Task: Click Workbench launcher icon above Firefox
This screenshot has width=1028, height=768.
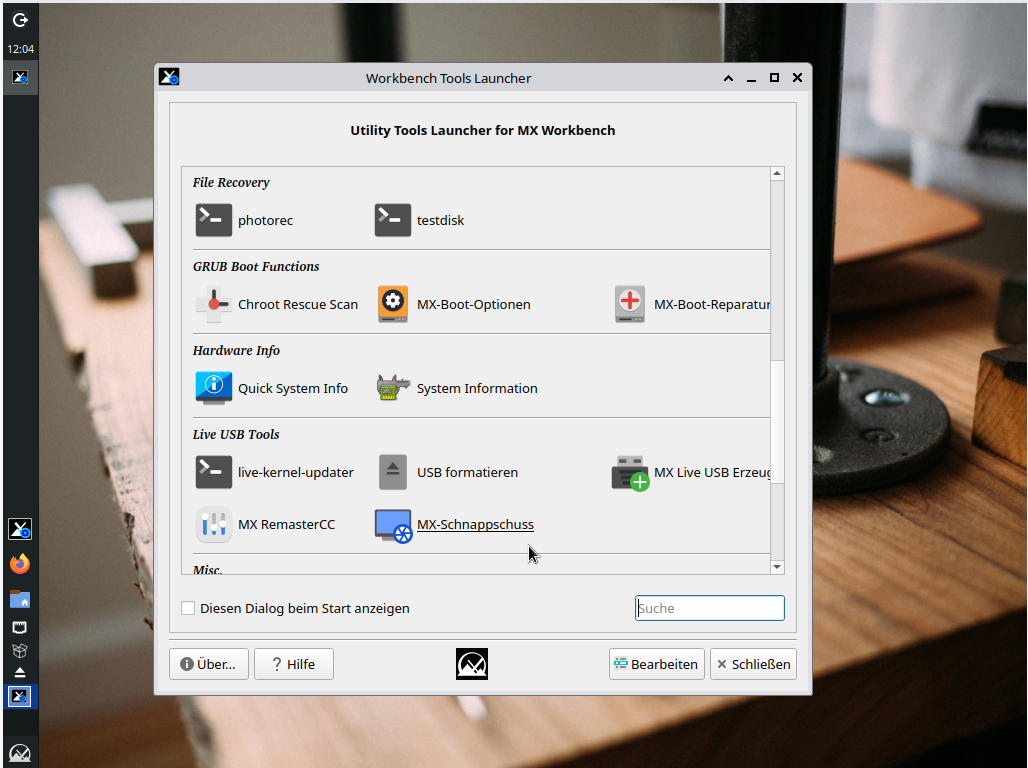Action: point(20,529)
